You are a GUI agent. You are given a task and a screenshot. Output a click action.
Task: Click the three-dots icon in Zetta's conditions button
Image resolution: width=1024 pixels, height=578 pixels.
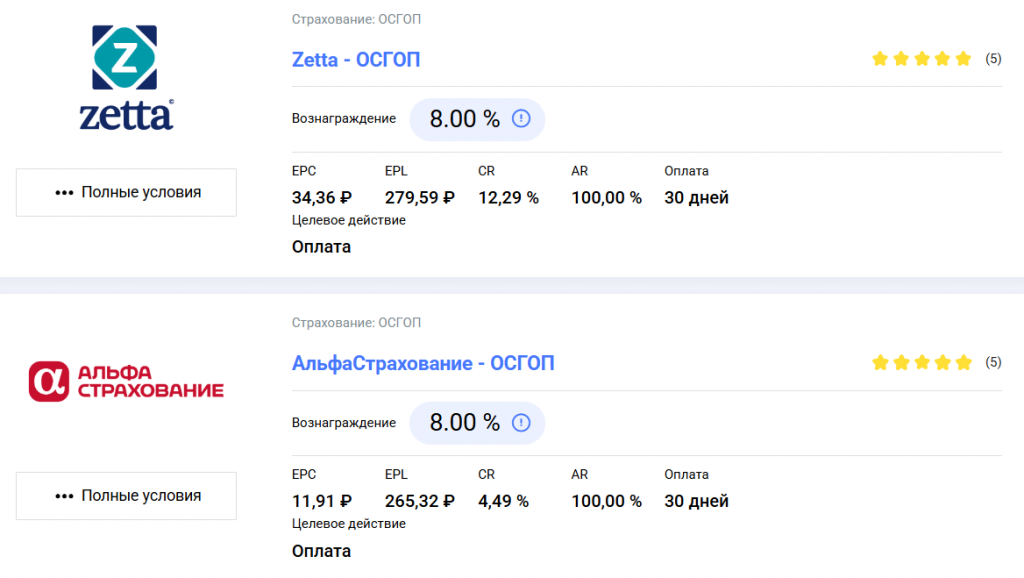click(64, 193)
